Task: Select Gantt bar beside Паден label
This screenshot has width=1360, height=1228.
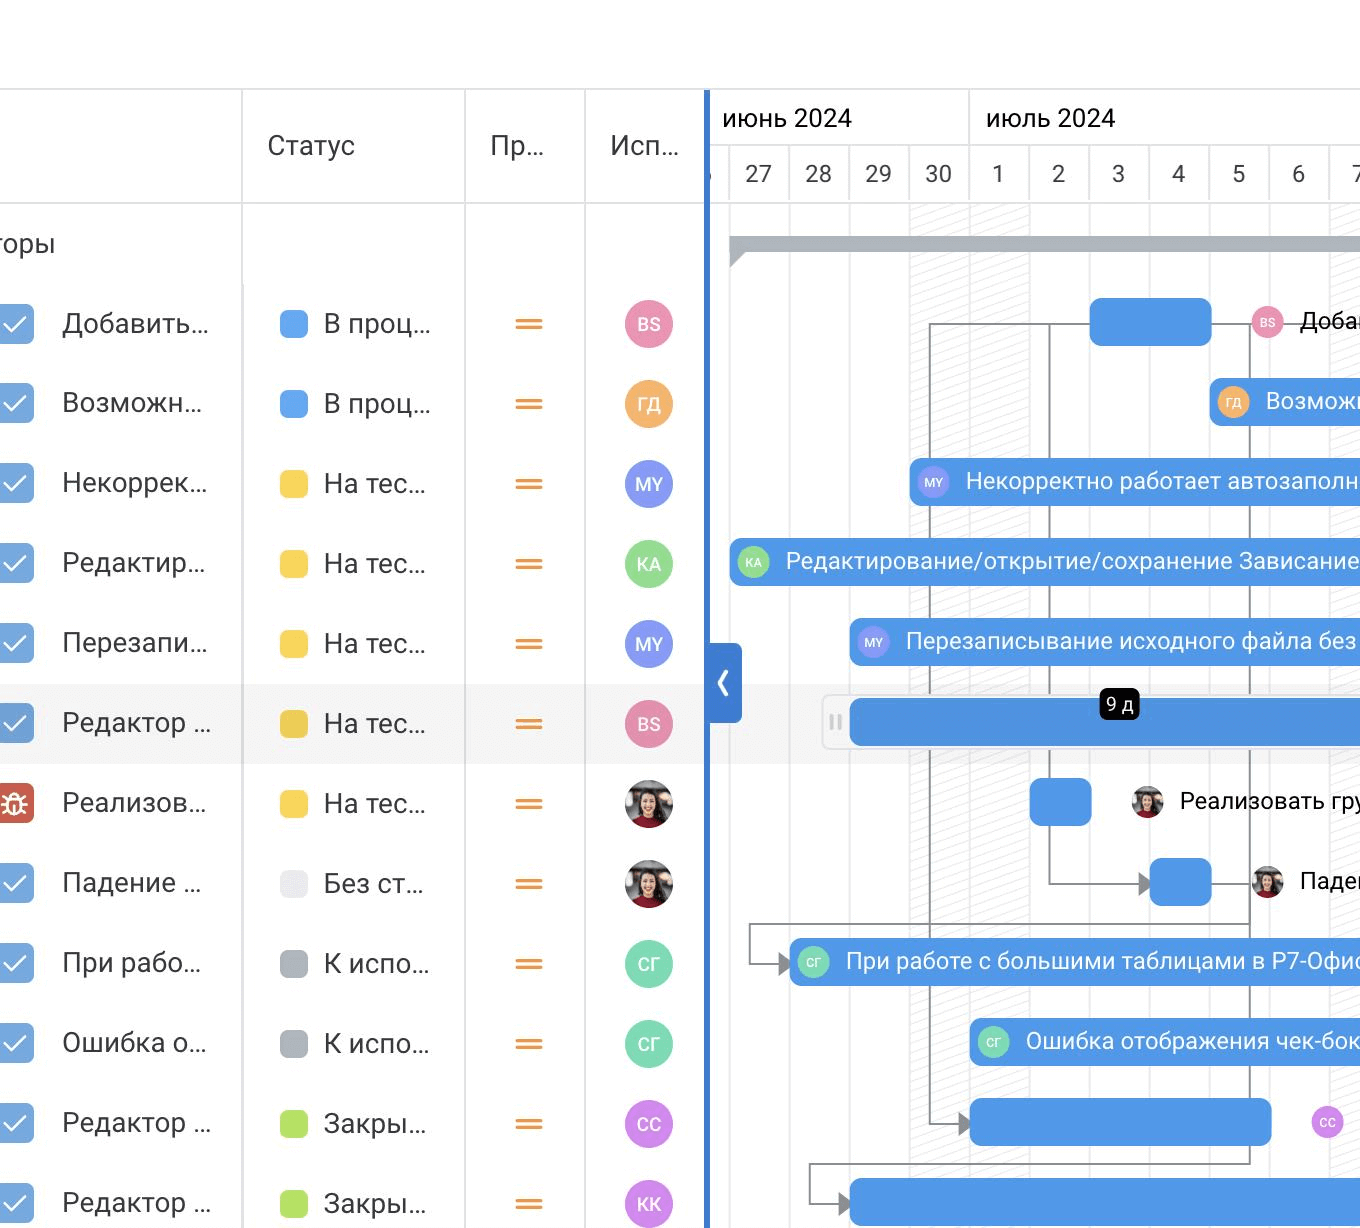Action: coord(1180,882)
